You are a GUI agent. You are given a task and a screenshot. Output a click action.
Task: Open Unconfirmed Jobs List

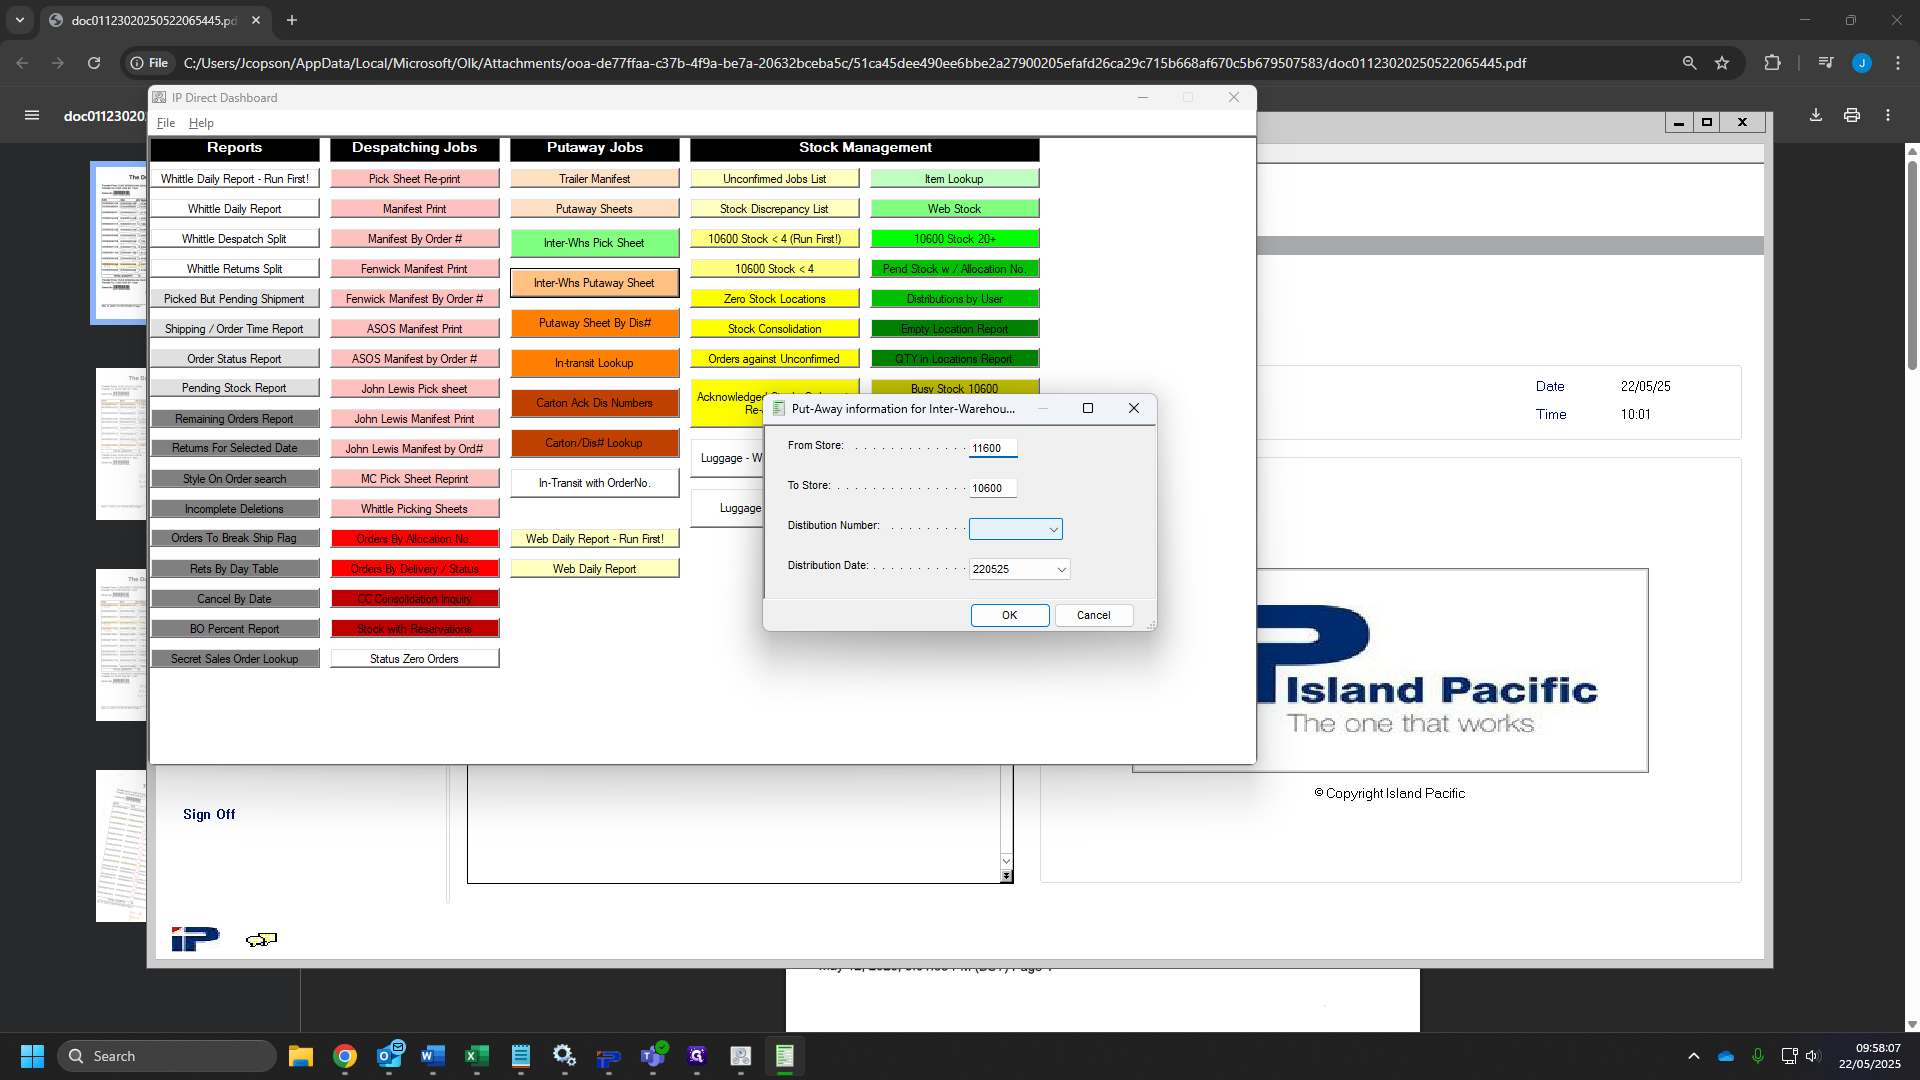[774, 179]
